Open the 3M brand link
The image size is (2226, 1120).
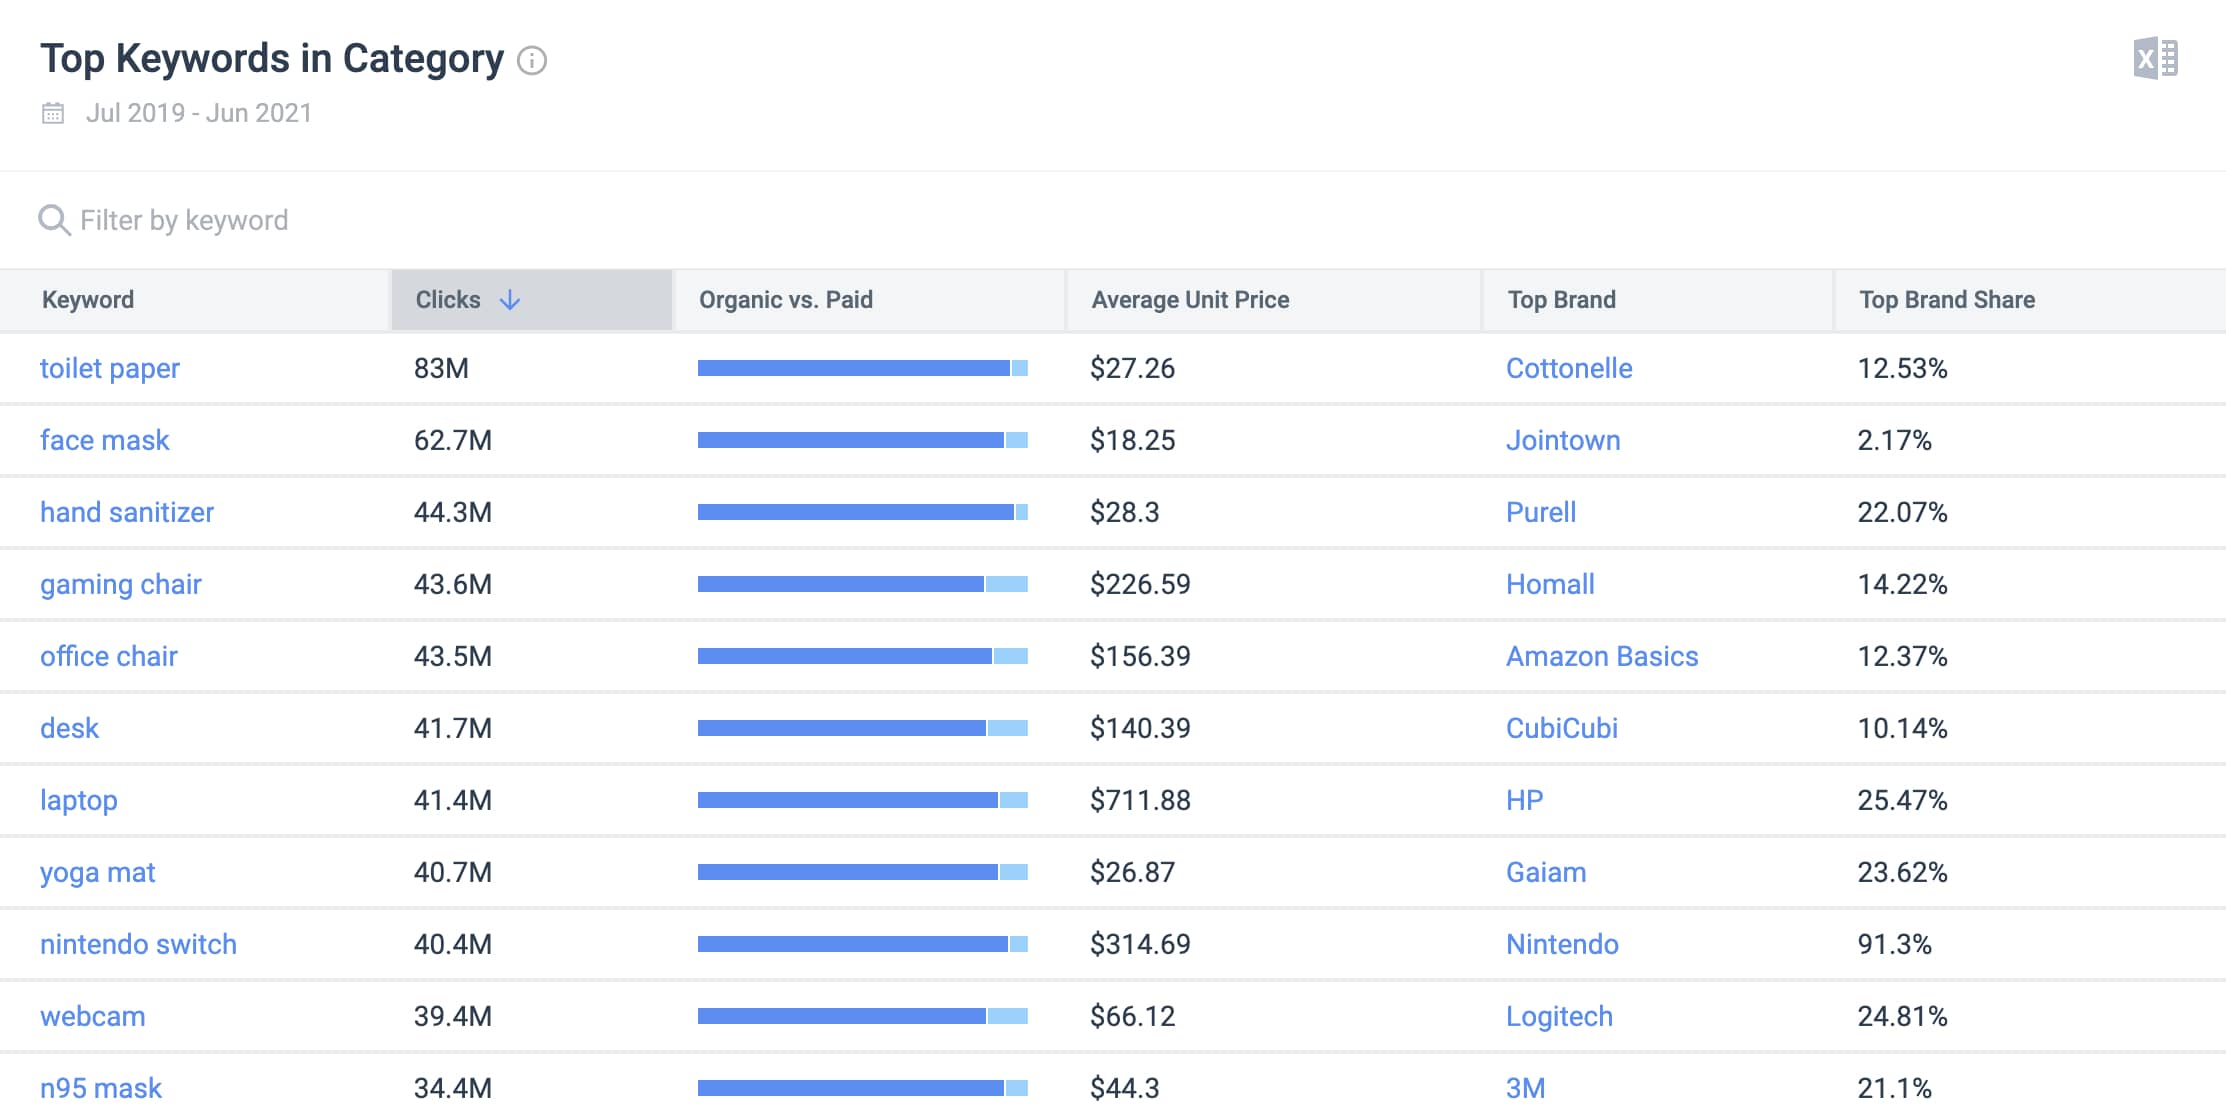coord(1526,1088)
